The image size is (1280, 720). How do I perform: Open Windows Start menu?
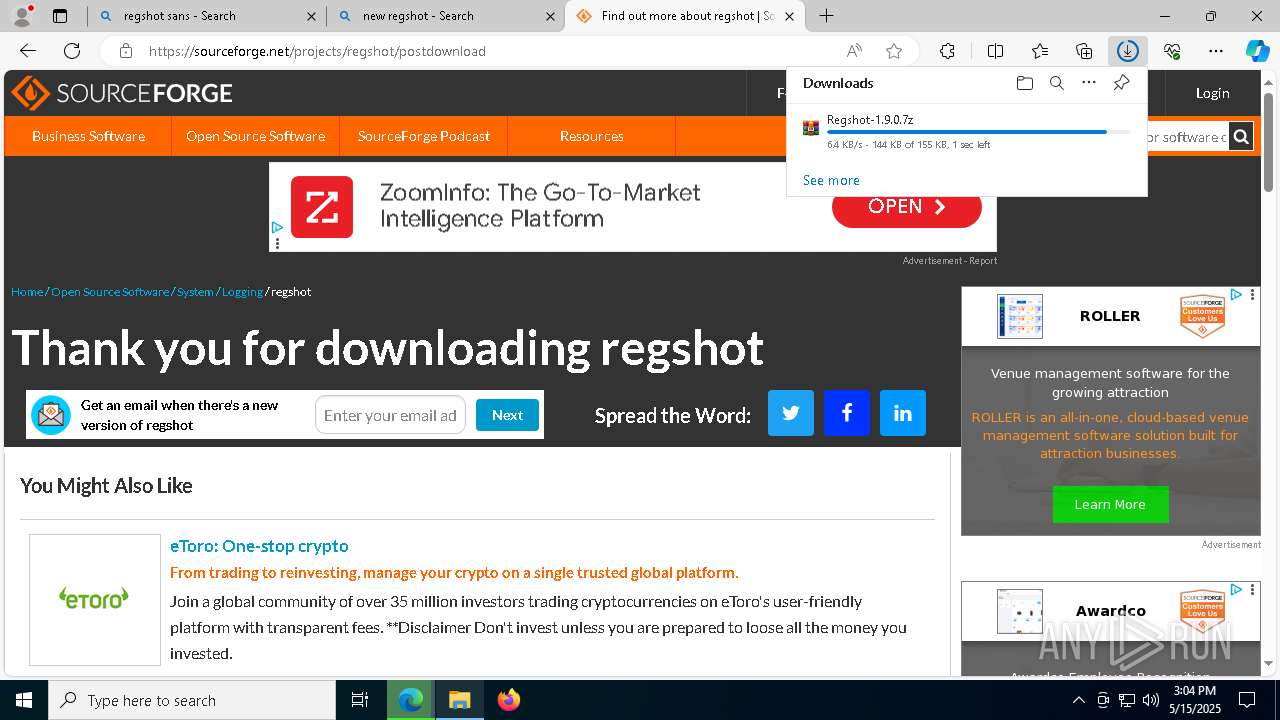[24, 700]
